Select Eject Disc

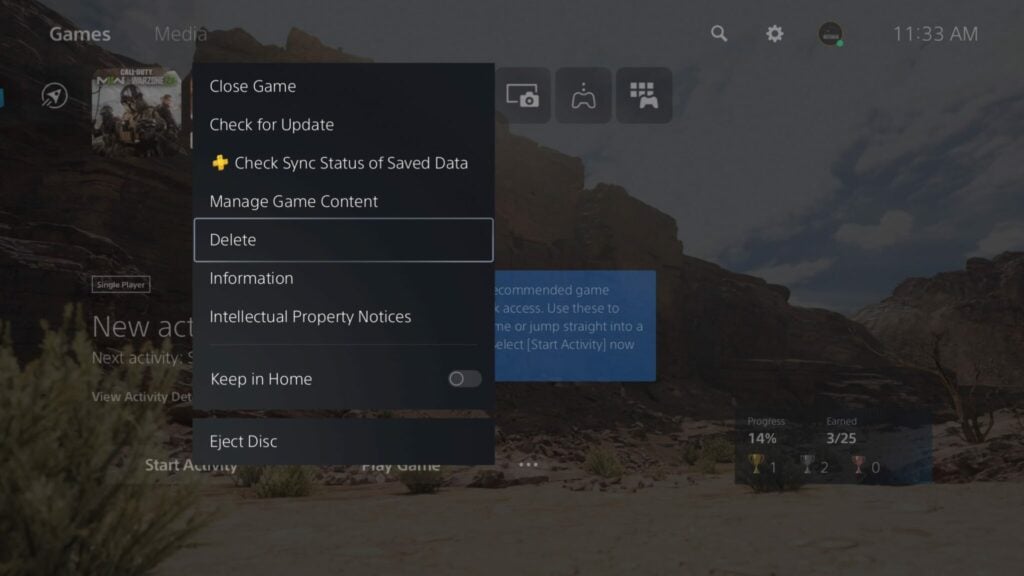(x=241, y=441)
